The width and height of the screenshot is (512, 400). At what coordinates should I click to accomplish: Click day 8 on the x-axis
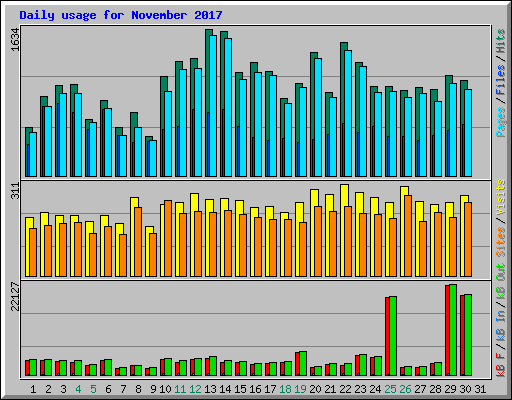click(138, 389)
